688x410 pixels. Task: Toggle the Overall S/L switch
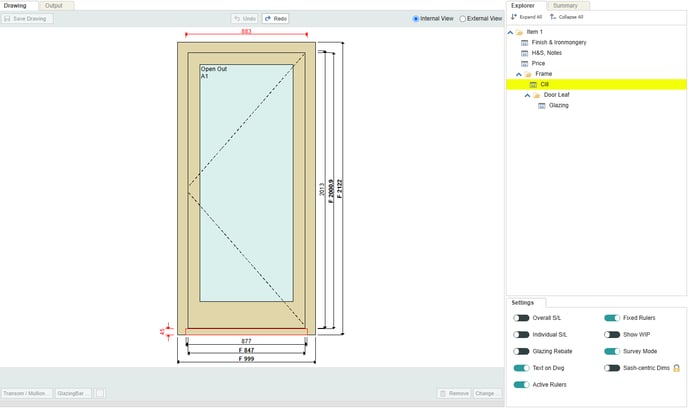pyautogui.click(x=521, y=318)
